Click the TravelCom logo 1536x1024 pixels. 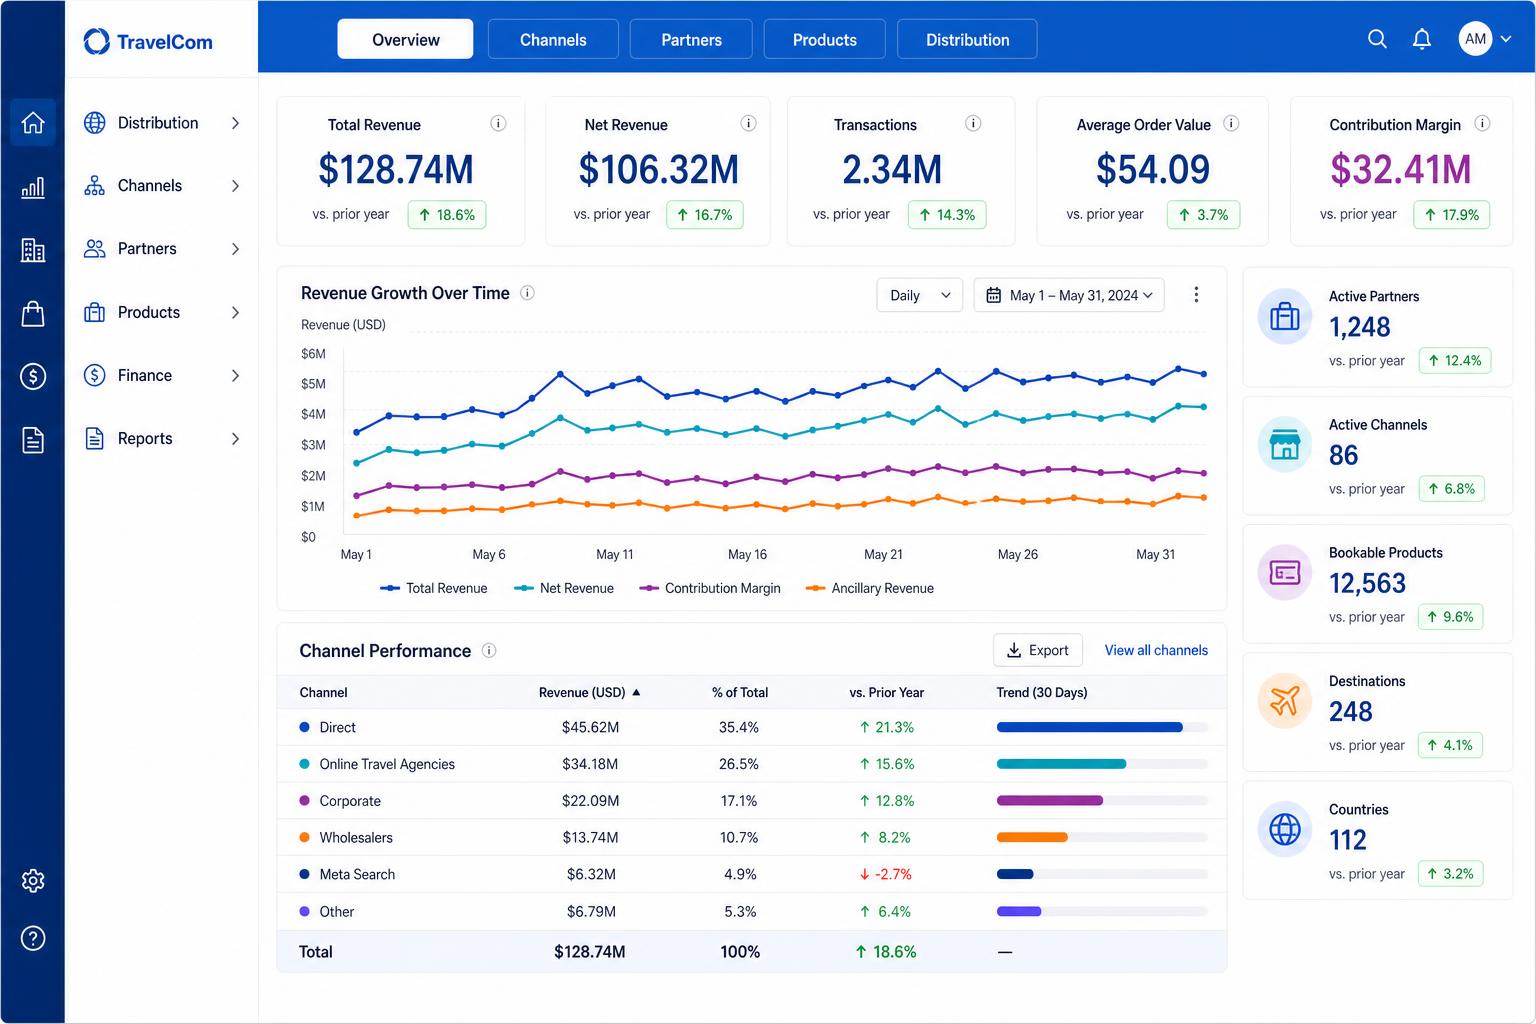tap(148, 41)
